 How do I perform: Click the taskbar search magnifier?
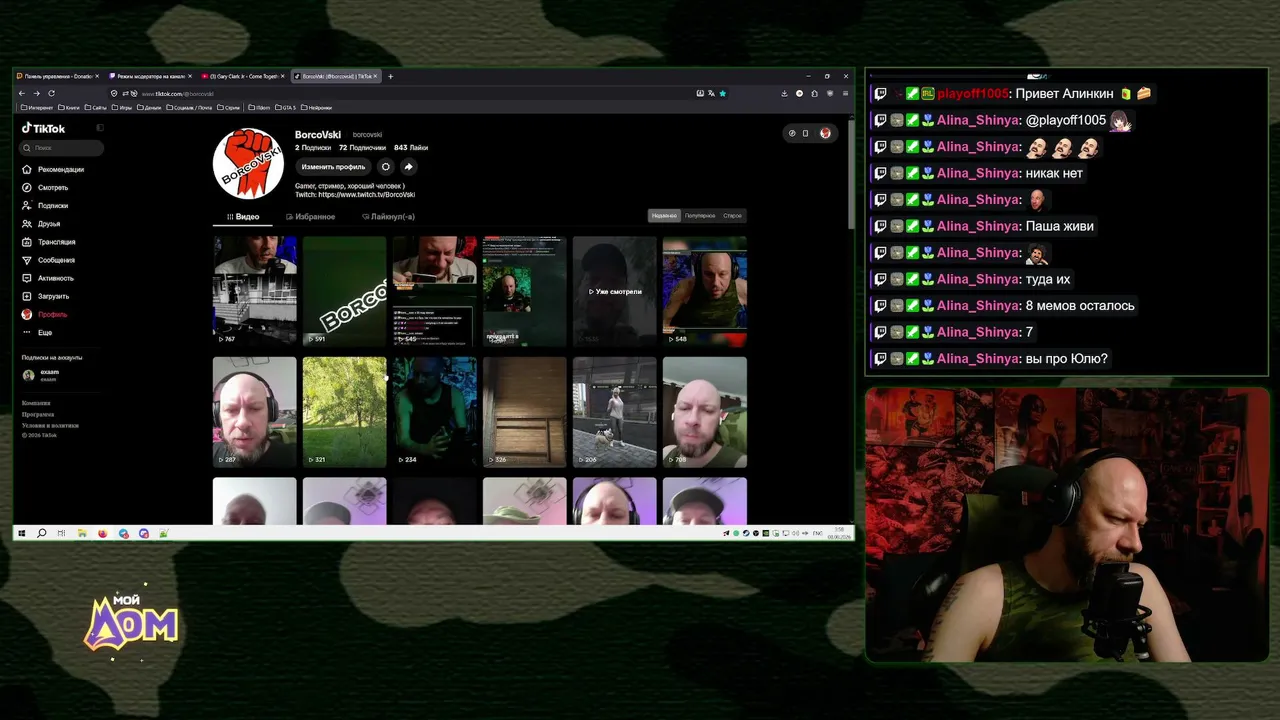pyautogui.click(x=41, y=533)
